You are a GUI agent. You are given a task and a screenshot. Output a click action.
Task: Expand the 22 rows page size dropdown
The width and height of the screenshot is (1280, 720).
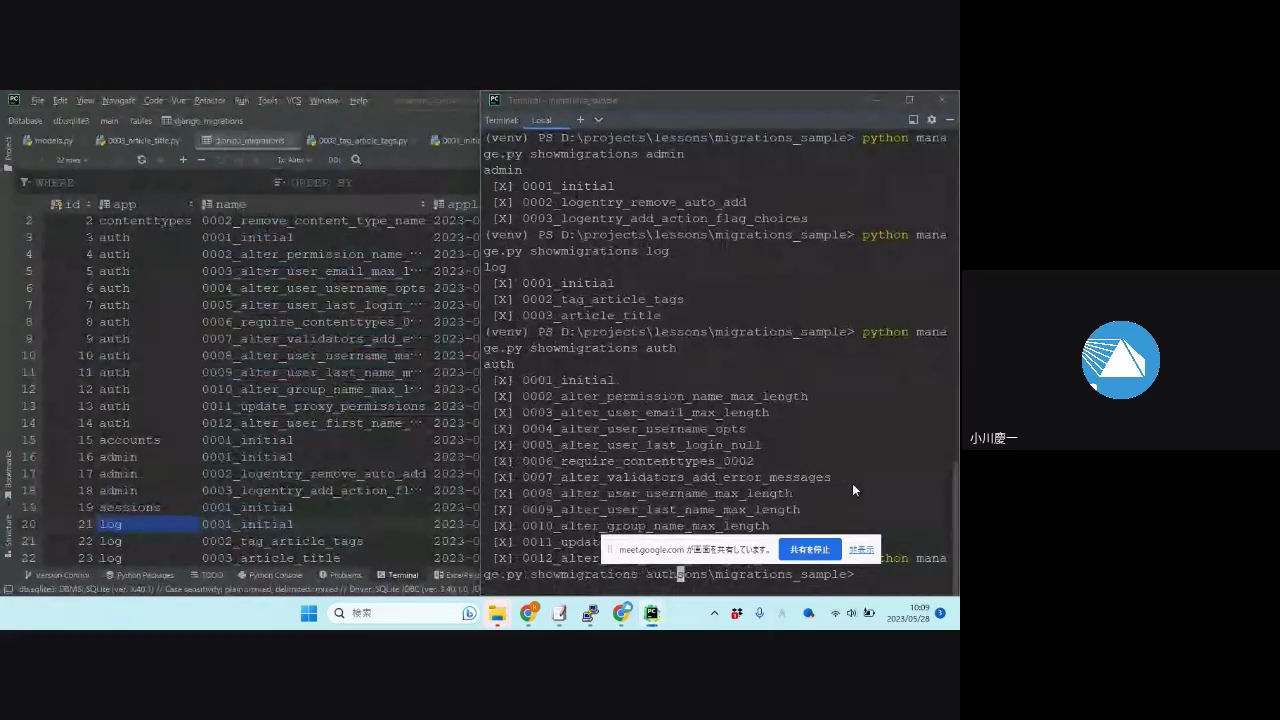tap(71, 160)
